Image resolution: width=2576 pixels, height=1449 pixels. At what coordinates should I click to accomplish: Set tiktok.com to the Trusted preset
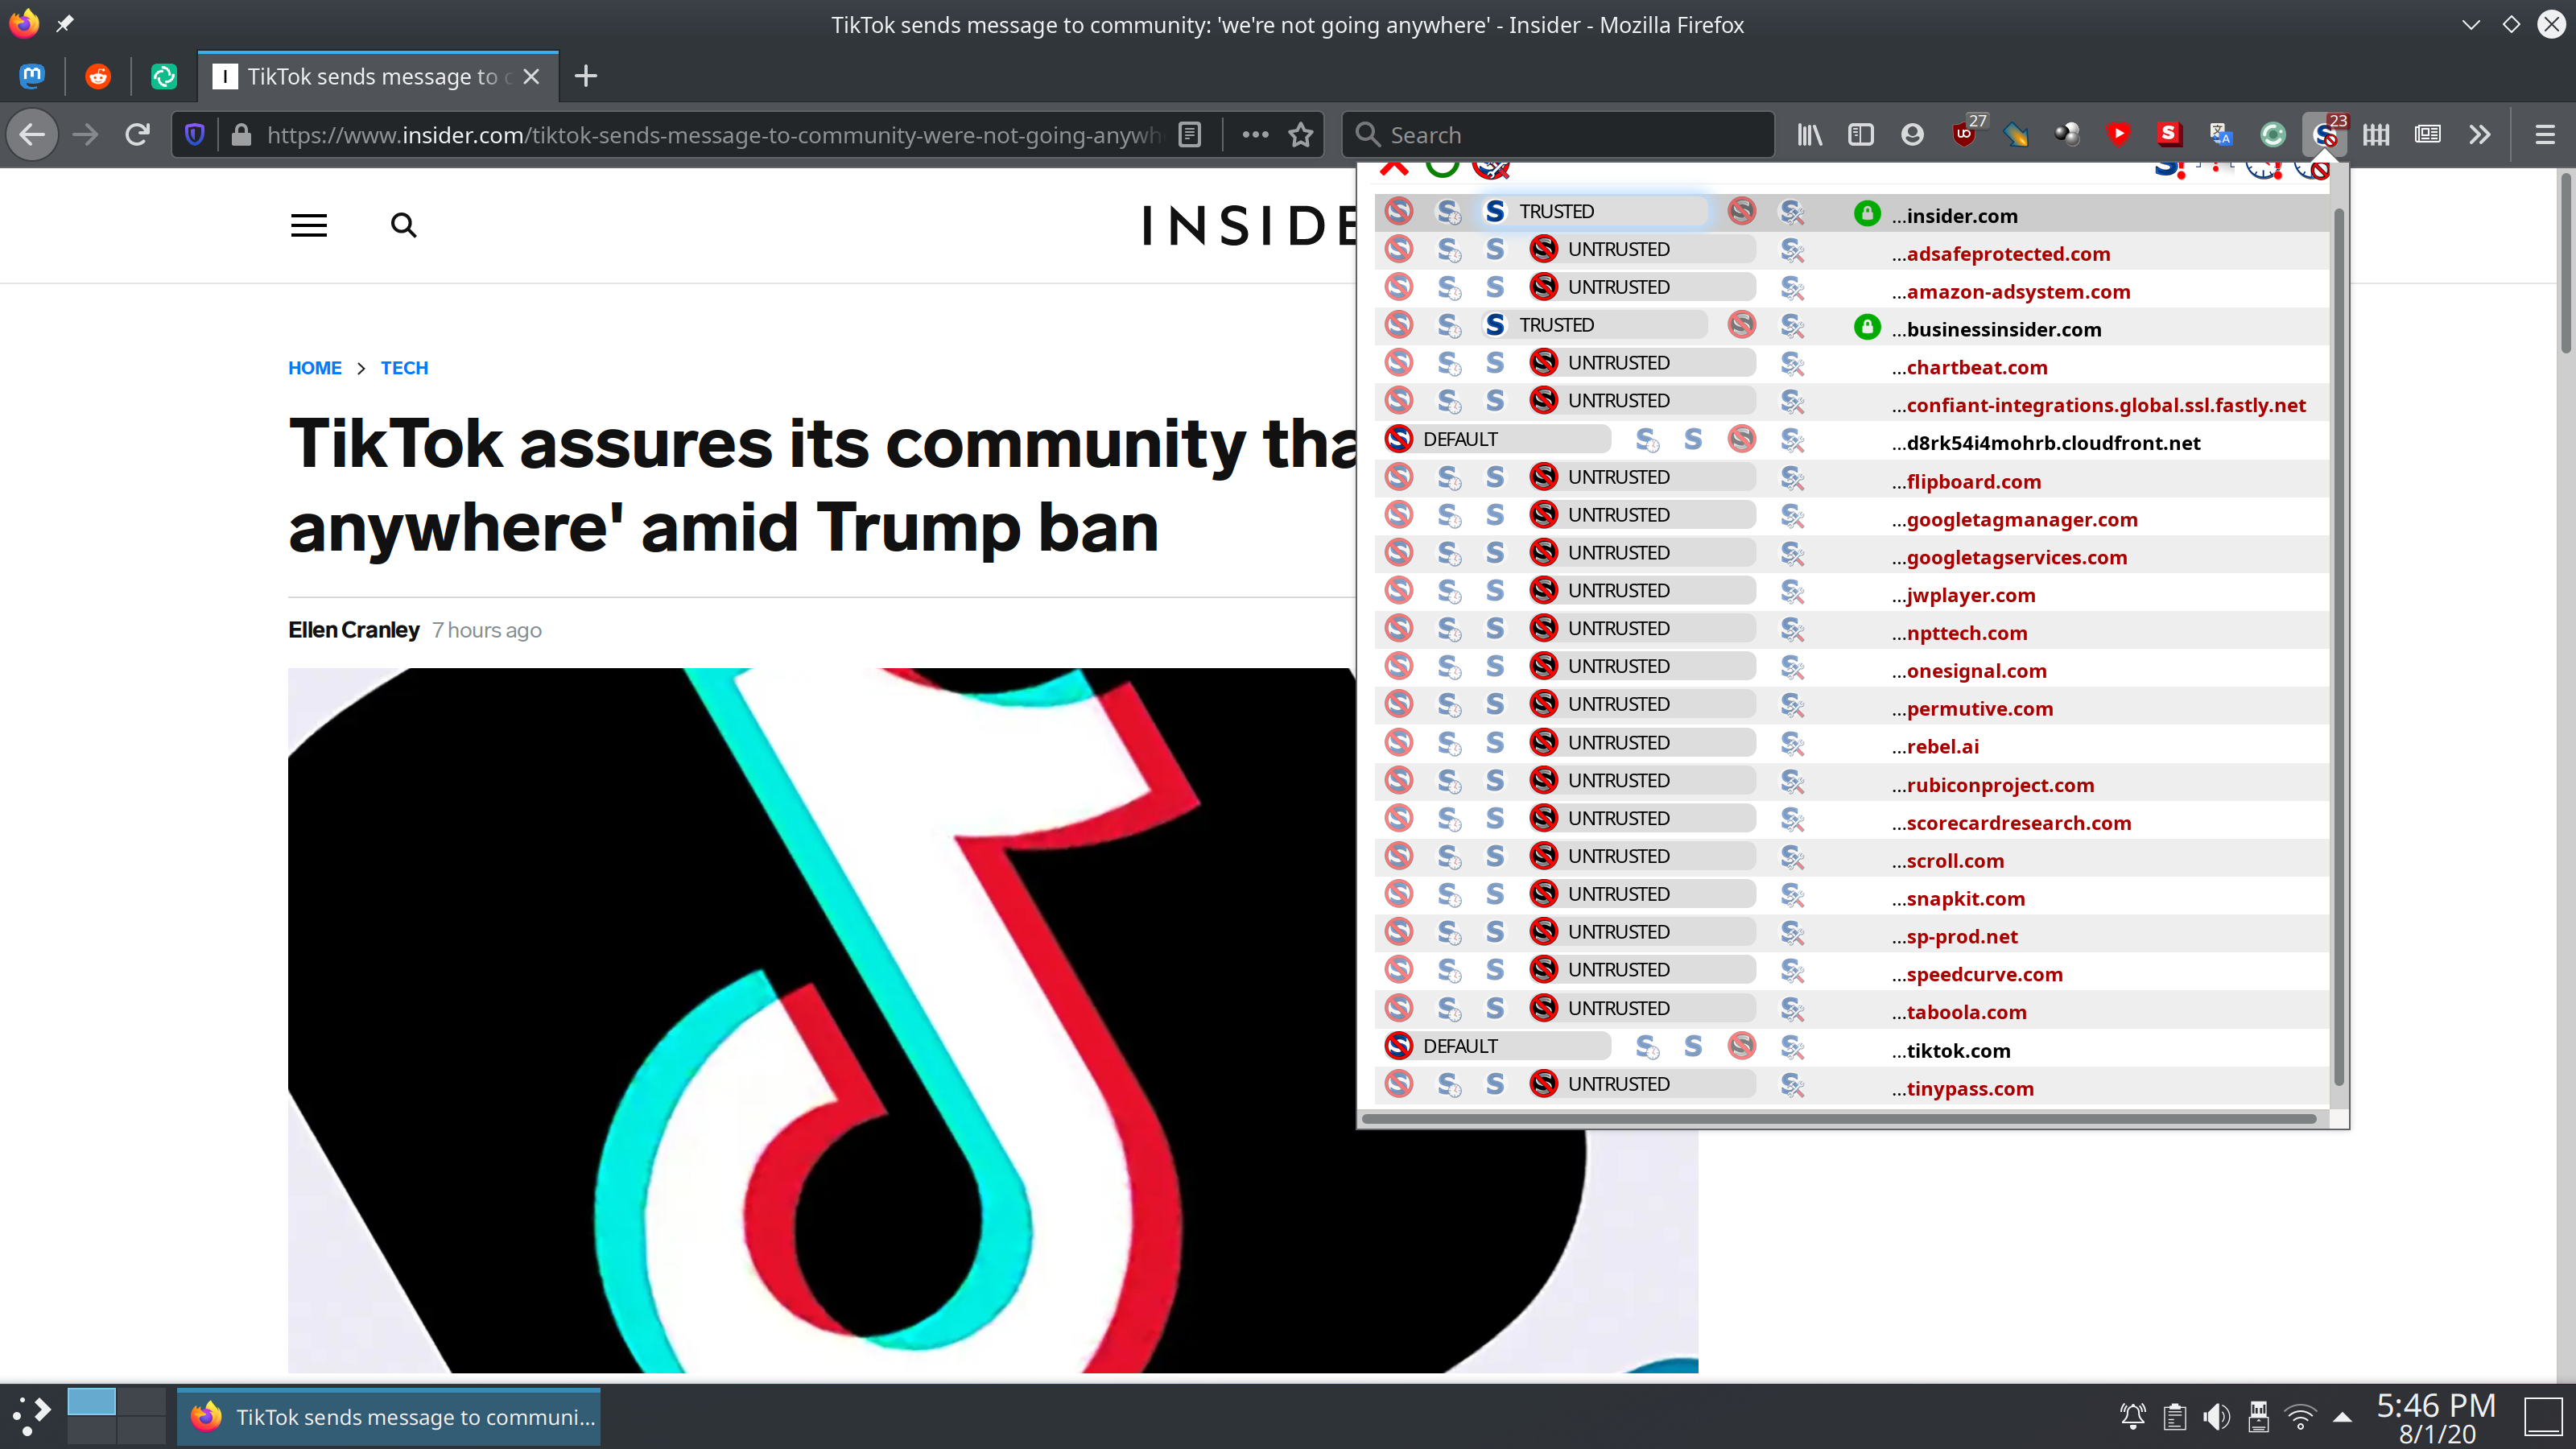(x=1692, y=1046)
